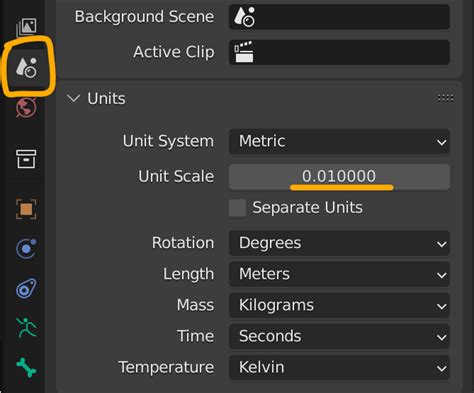This screenshot has height=393, width=474.
Task: Open the Bone properties tab
Action: tap(26, 367)
